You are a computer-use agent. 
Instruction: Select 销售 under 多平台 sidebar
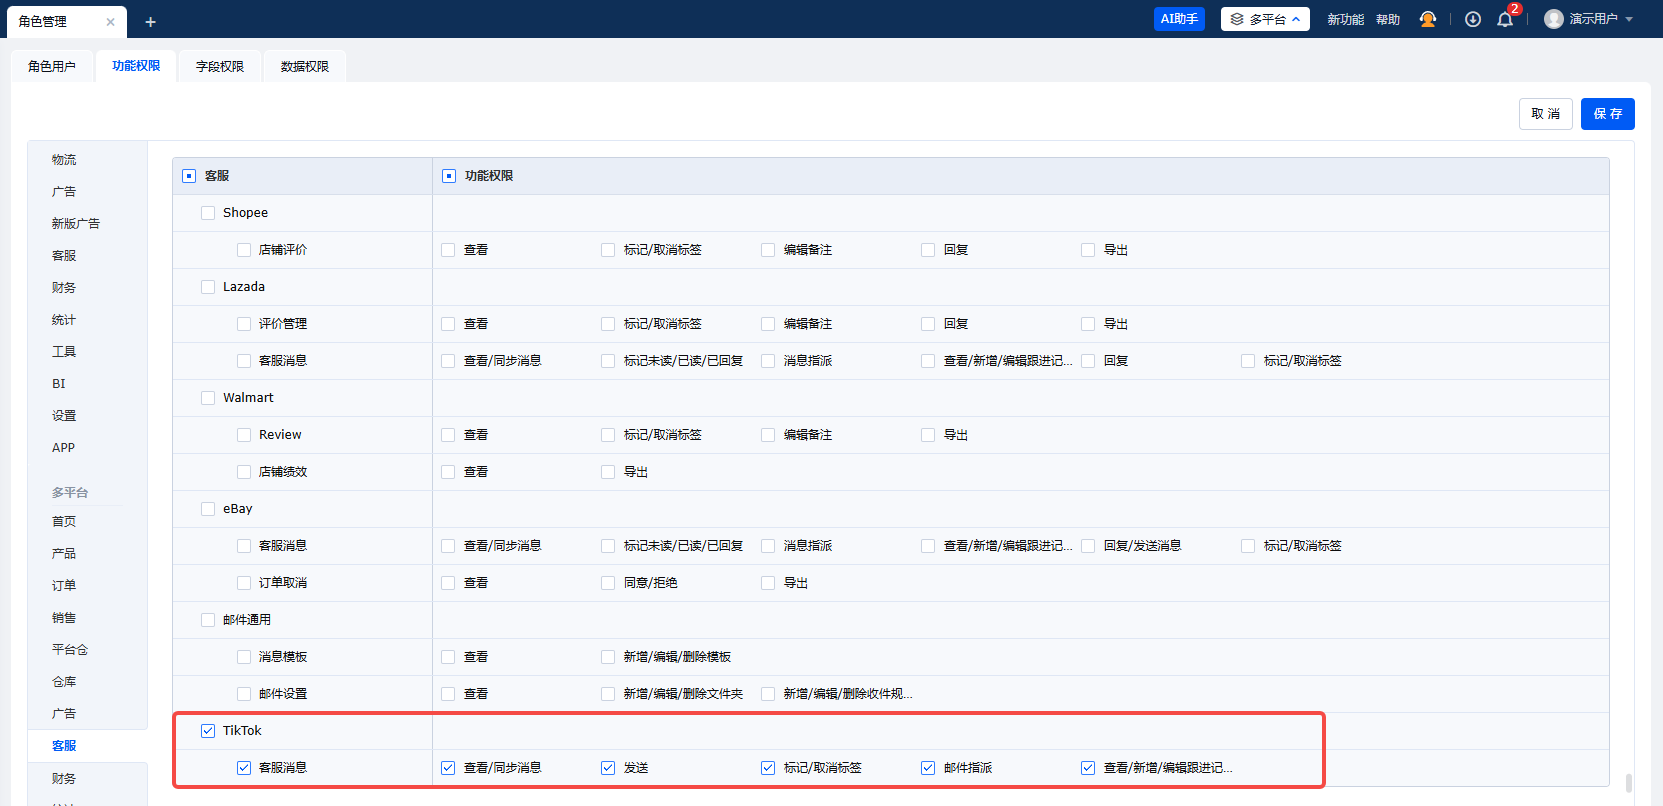(64, 618)
